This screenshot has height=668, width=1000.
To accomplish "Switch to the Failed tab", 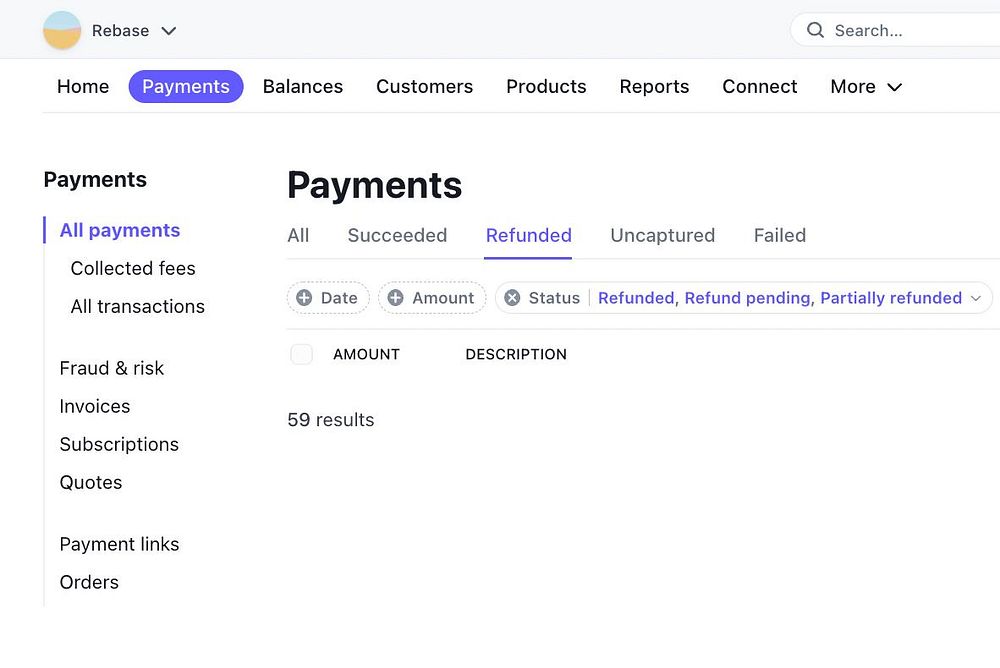I will [x=779, y=236].
